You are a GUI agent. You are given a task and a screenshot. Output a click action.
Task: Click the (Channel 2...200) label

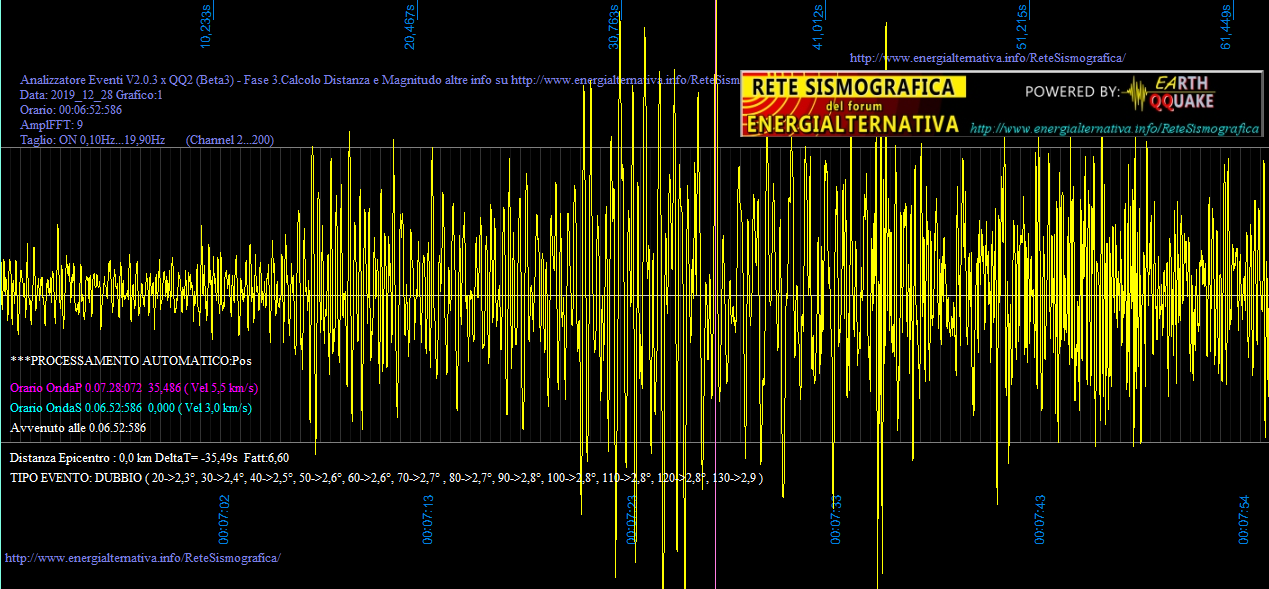230,140
